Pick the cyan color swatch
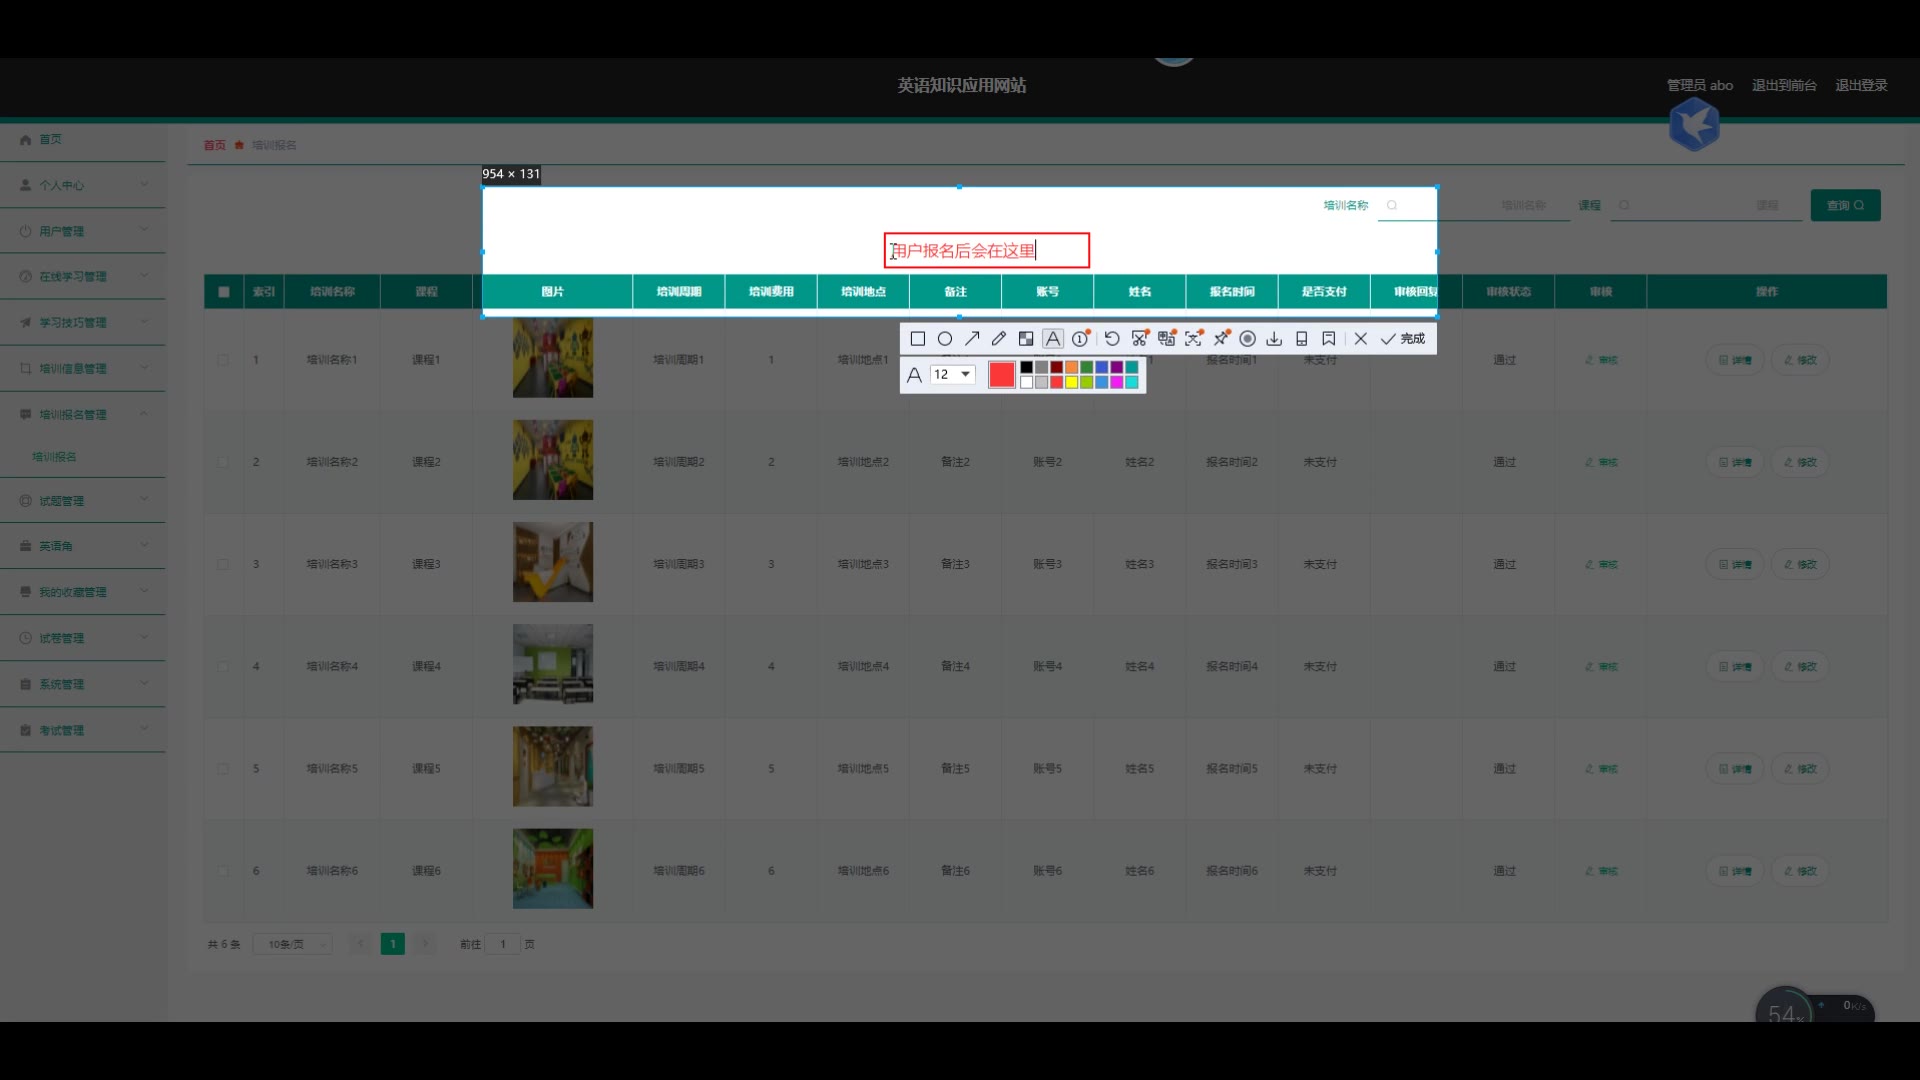The height and width of the screenshot is (1080, 1920). click(1131, 382)
